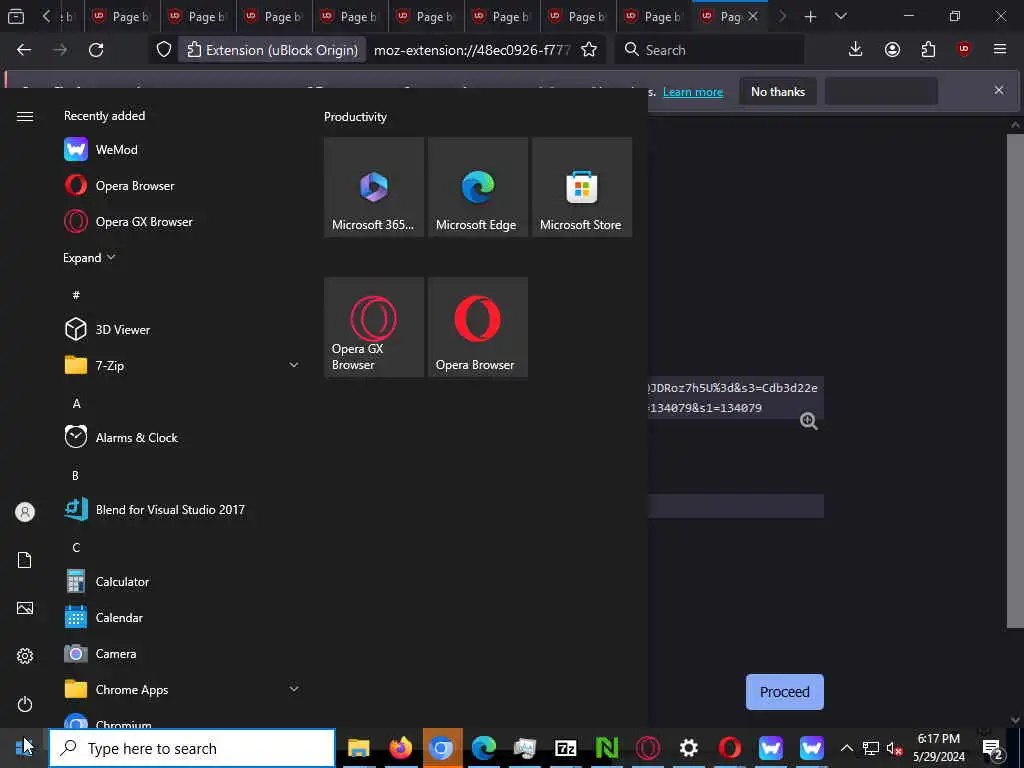Launch Opera GX Browser from Recently added list
The width and height of the screenshot is (1024, 768).
coord(129,221)
